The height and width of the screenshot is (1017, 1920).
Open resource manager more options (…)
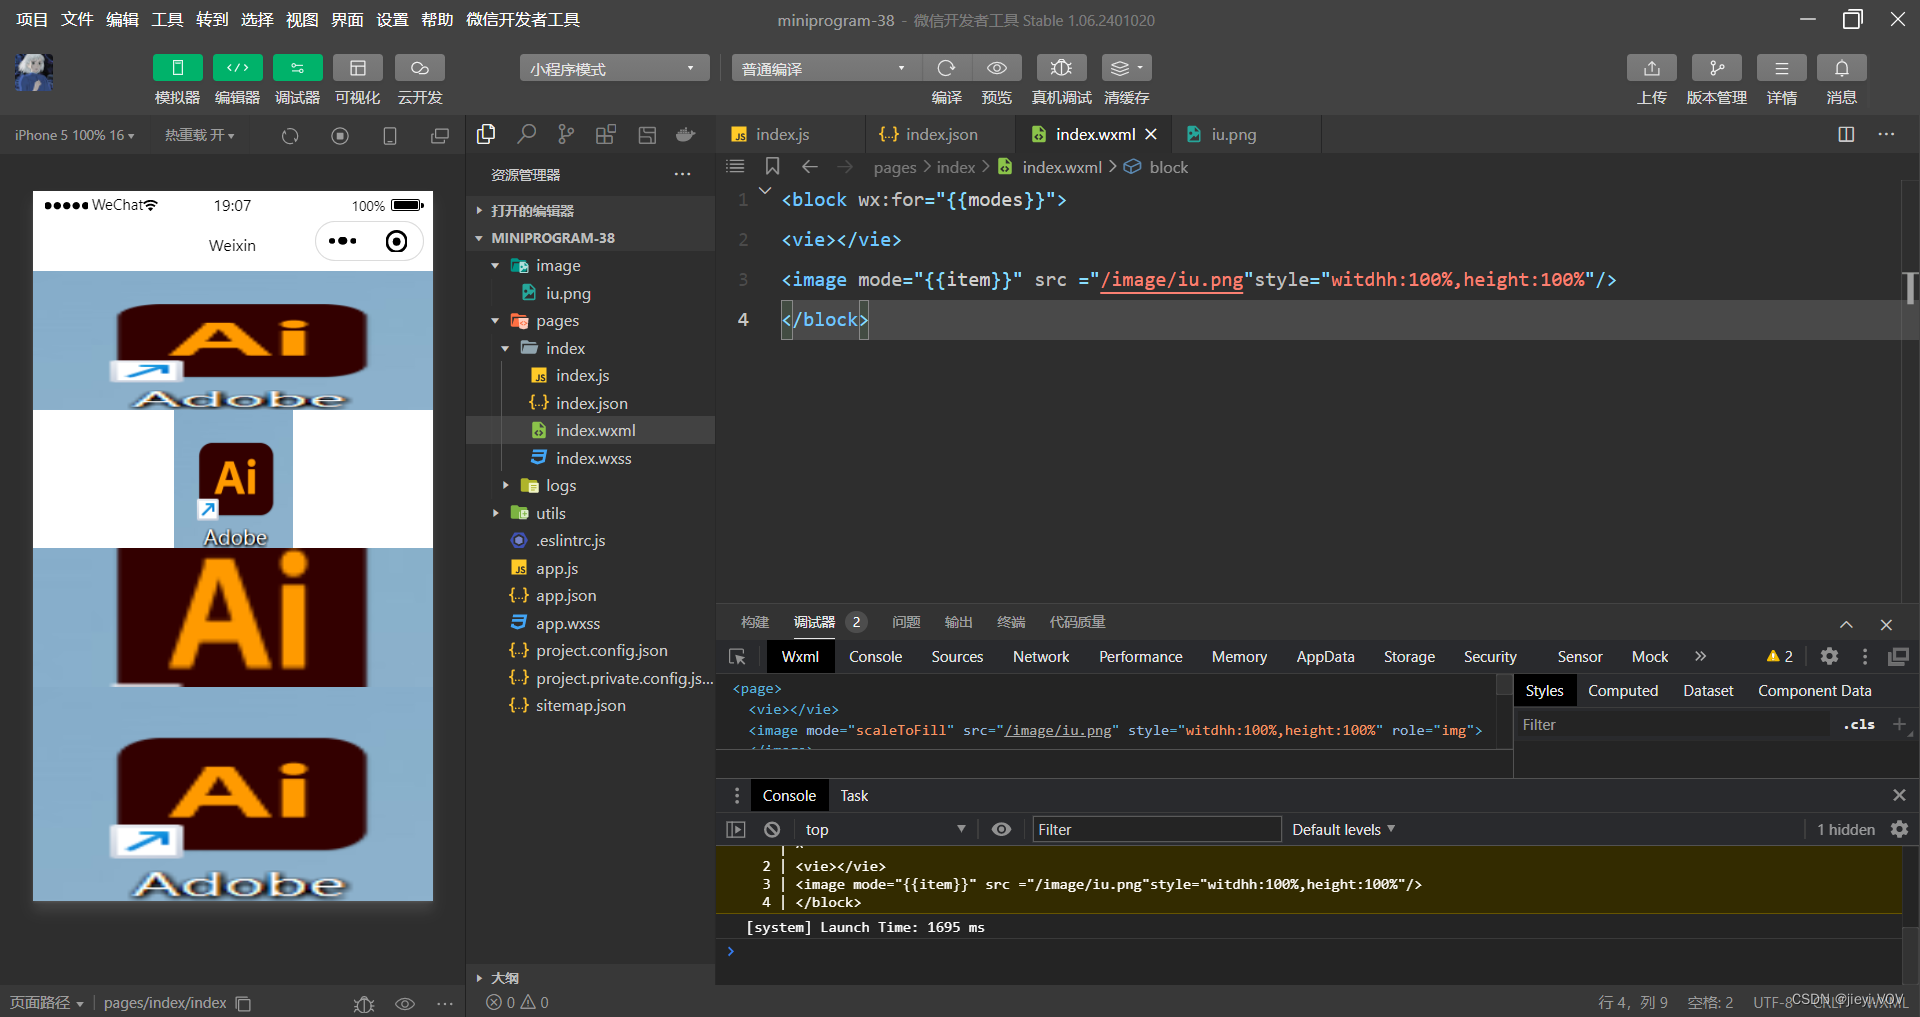(682, 174)
